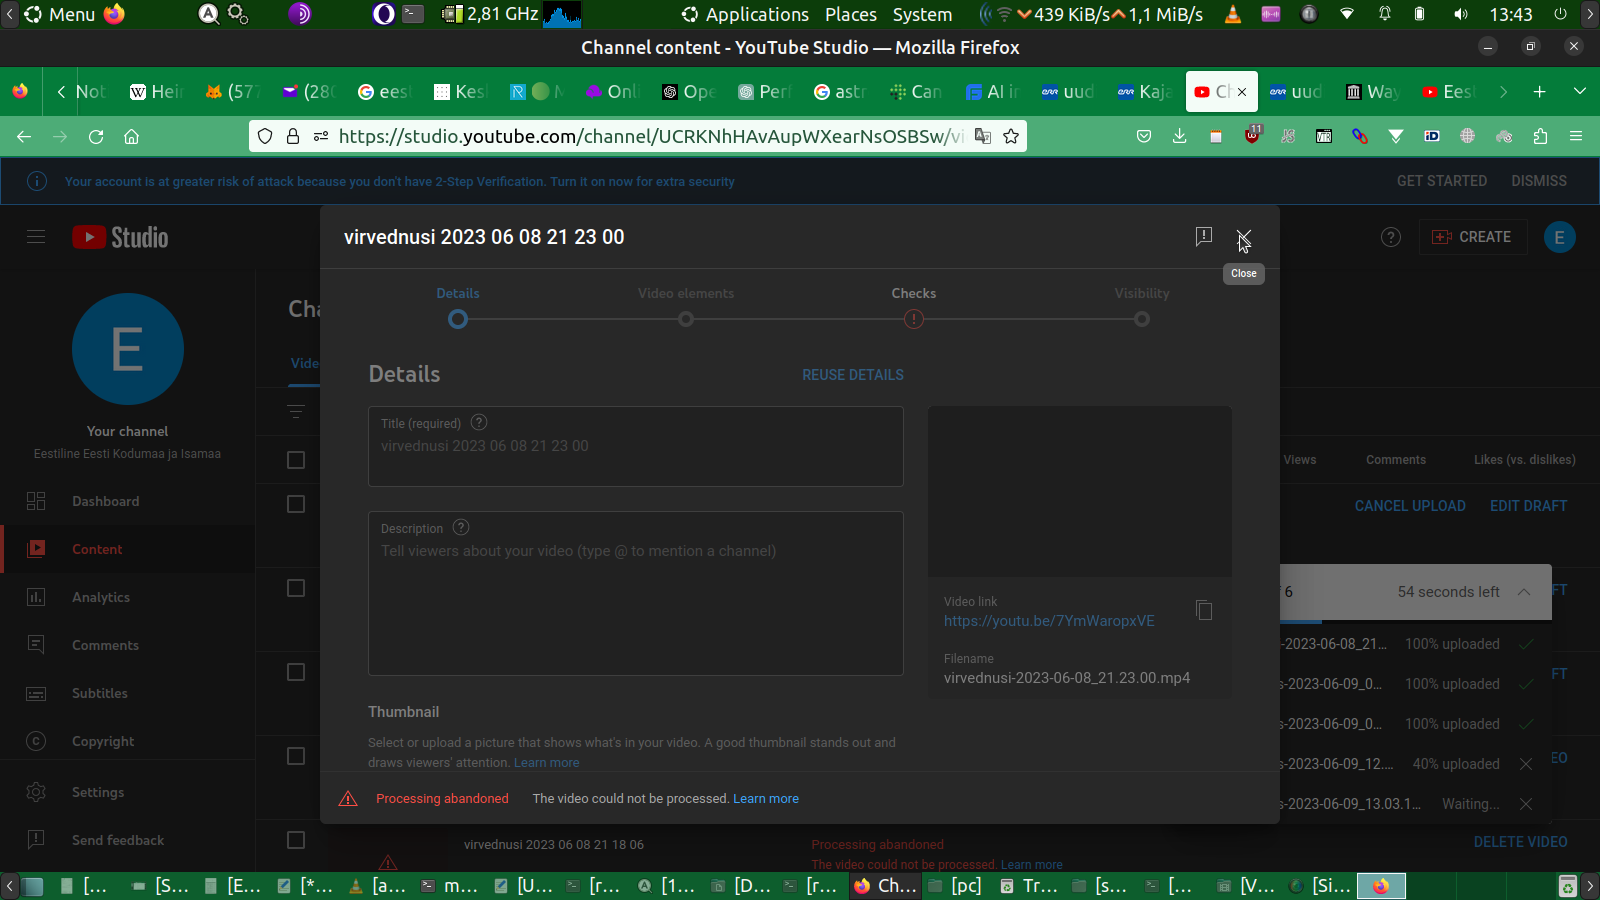The width and height of the screenshot is (1600, 900).
Task: Open Firefox downloads panel
Action: click(x=1180, y=136)
